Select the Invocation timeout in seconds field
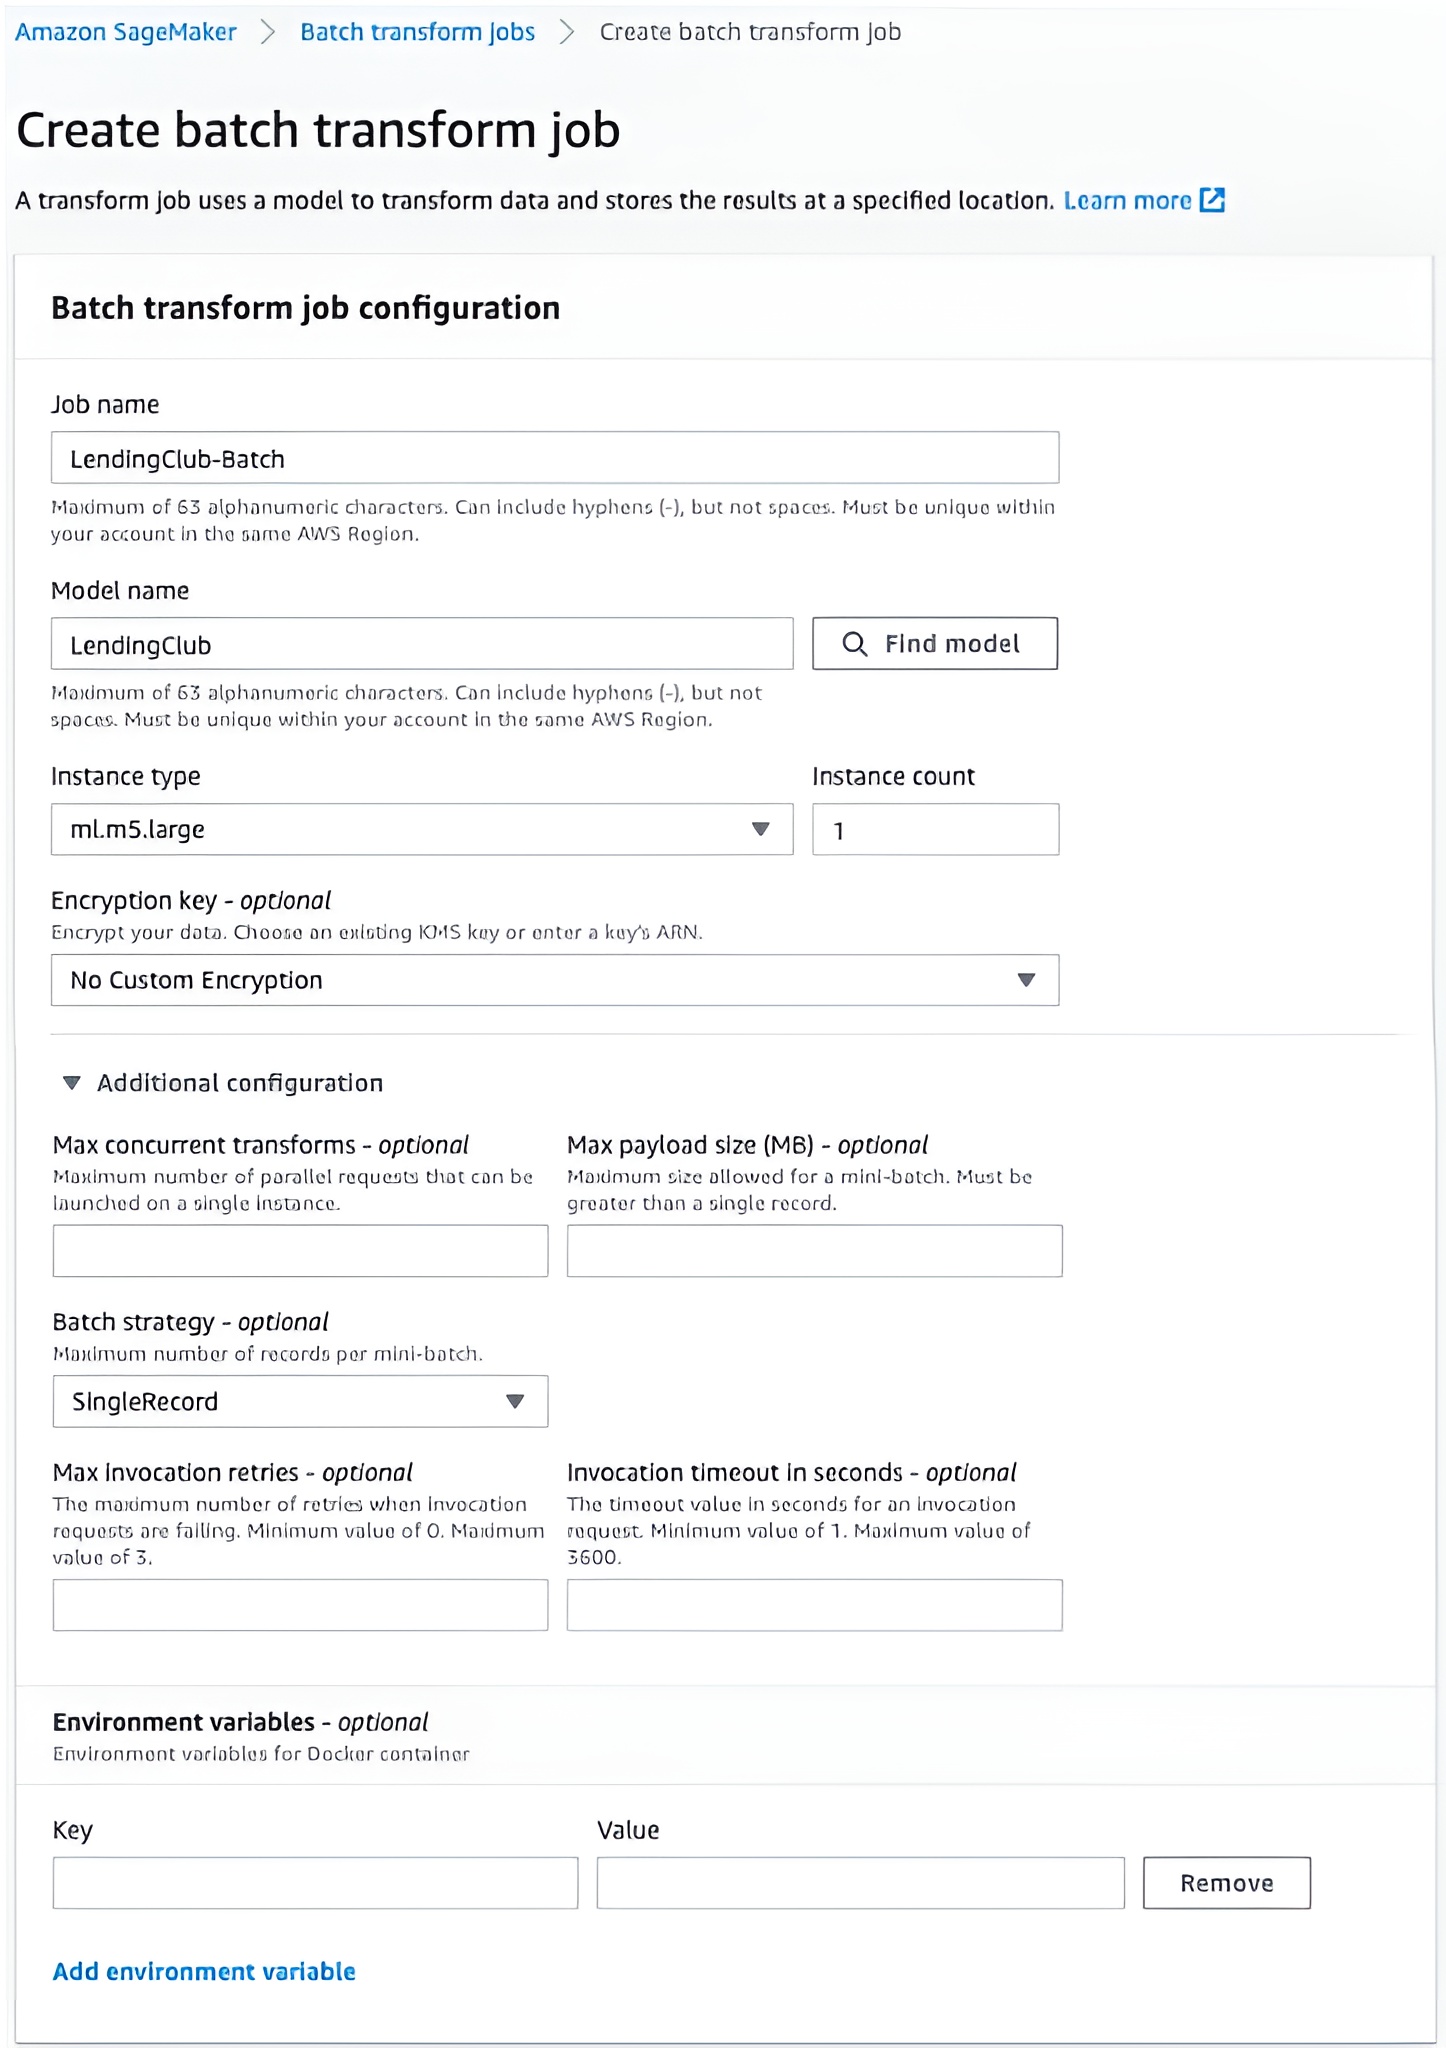The width and height of the screenshot is (1446, 2048). tap(814, 1605)
